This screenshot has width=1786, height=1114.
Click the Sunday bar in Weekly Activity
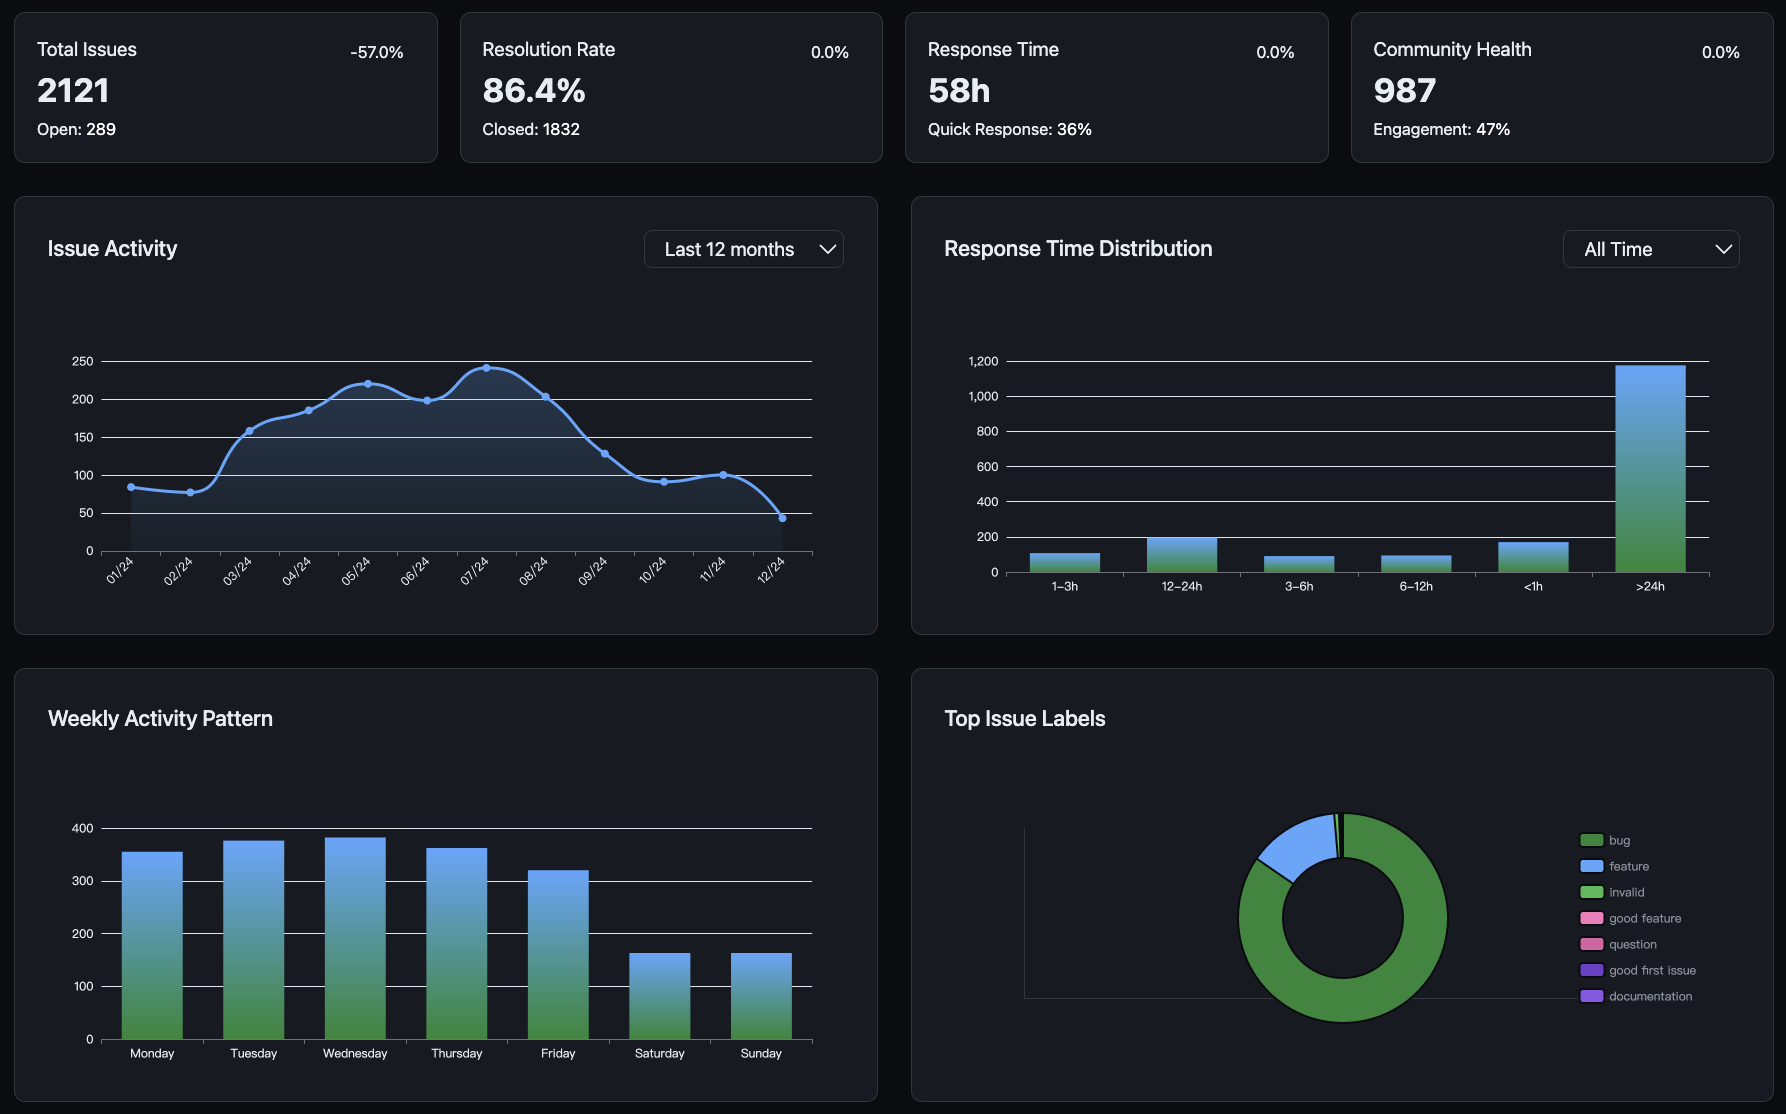(761, 996)
